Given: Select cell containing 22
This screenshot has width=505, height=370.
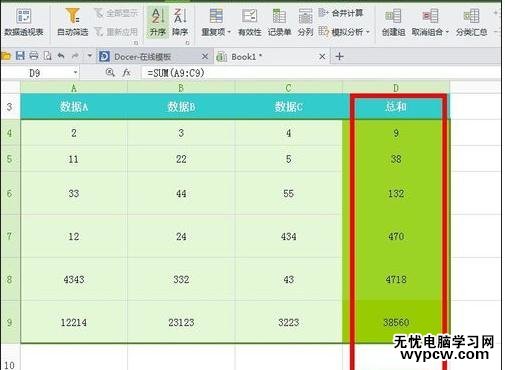Looking at the screenshot, I should (x=181, y=159).
